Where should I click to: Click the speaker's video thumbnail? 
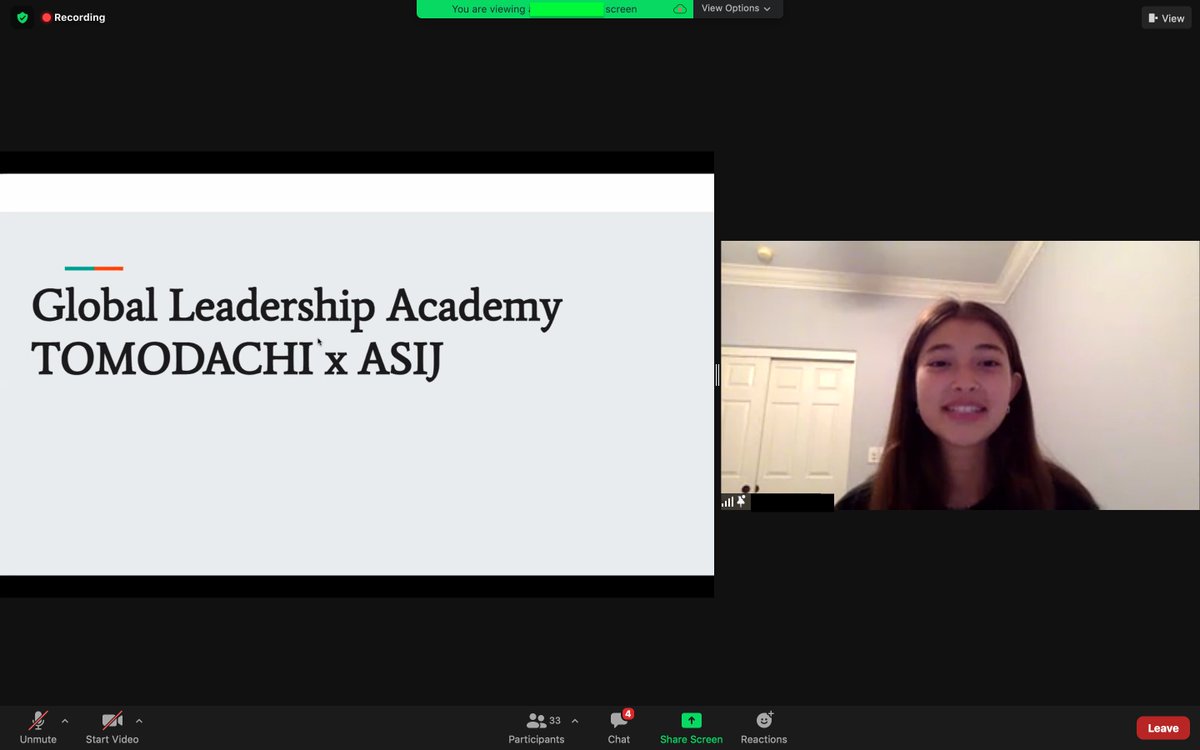pyautogui.click(x=960, y=375)
